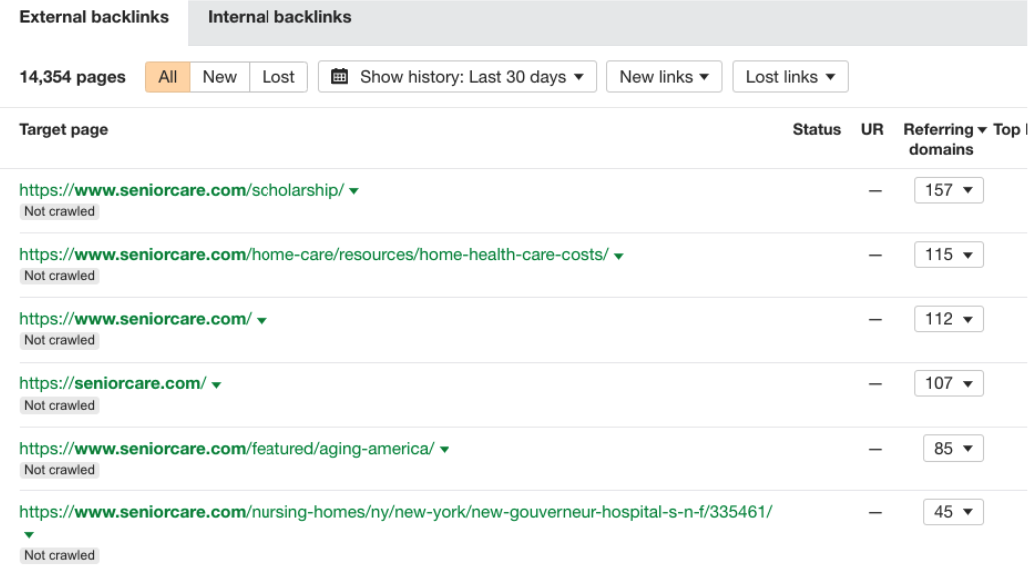Open the scholarship page URL link

click(180, 189)
